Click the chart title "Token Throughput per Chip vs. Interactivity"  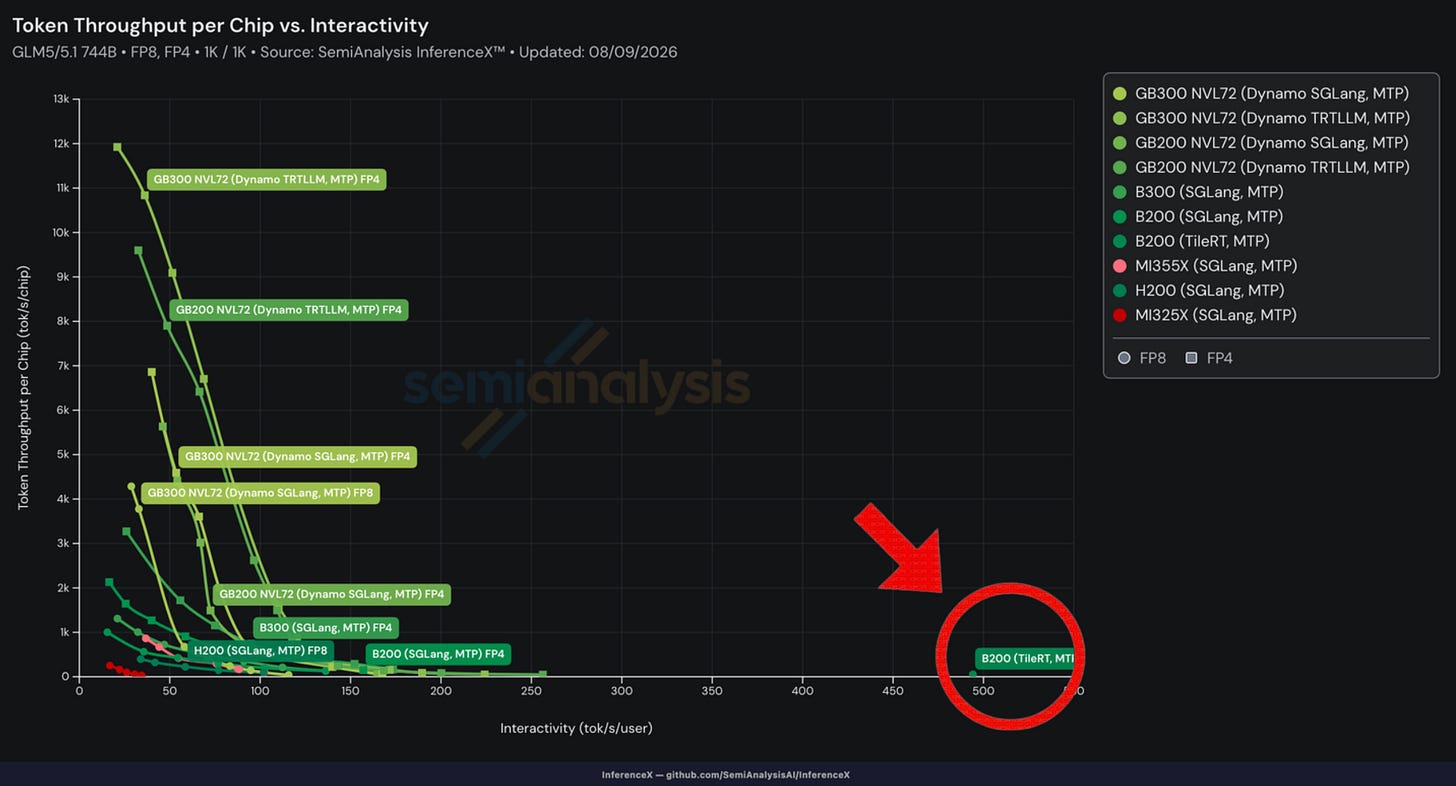tap(221, 26)
